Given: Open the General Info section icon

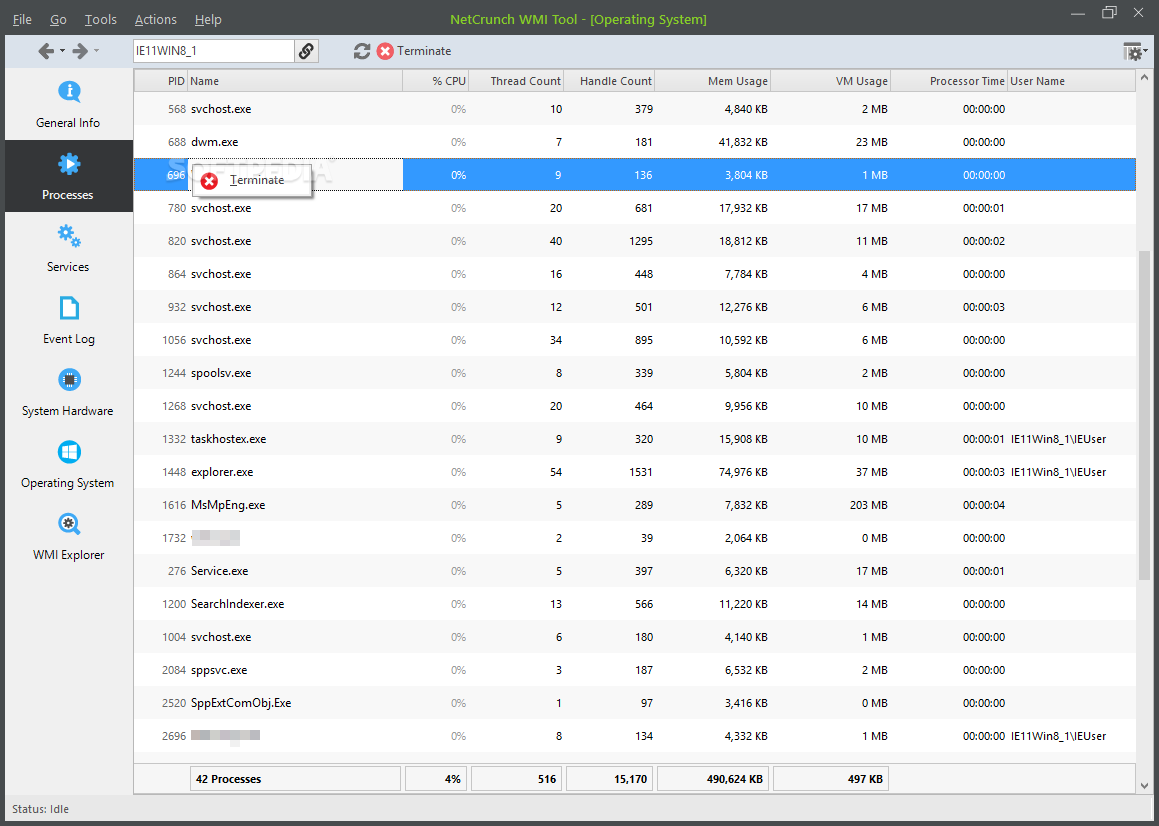Looking at the screenshot, I should coord(69,91).
